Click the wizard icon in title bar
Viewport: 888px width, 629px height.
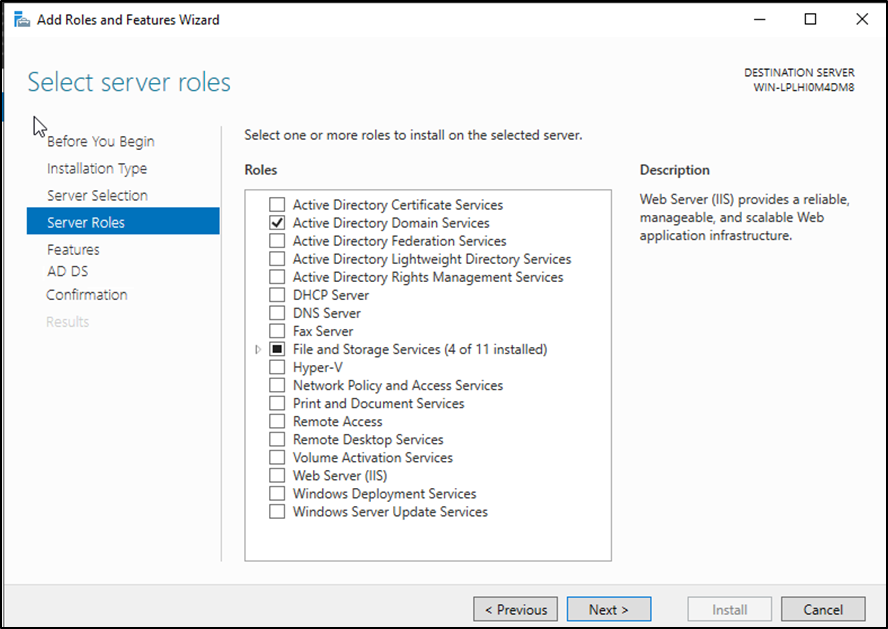[x=20, y=20]
